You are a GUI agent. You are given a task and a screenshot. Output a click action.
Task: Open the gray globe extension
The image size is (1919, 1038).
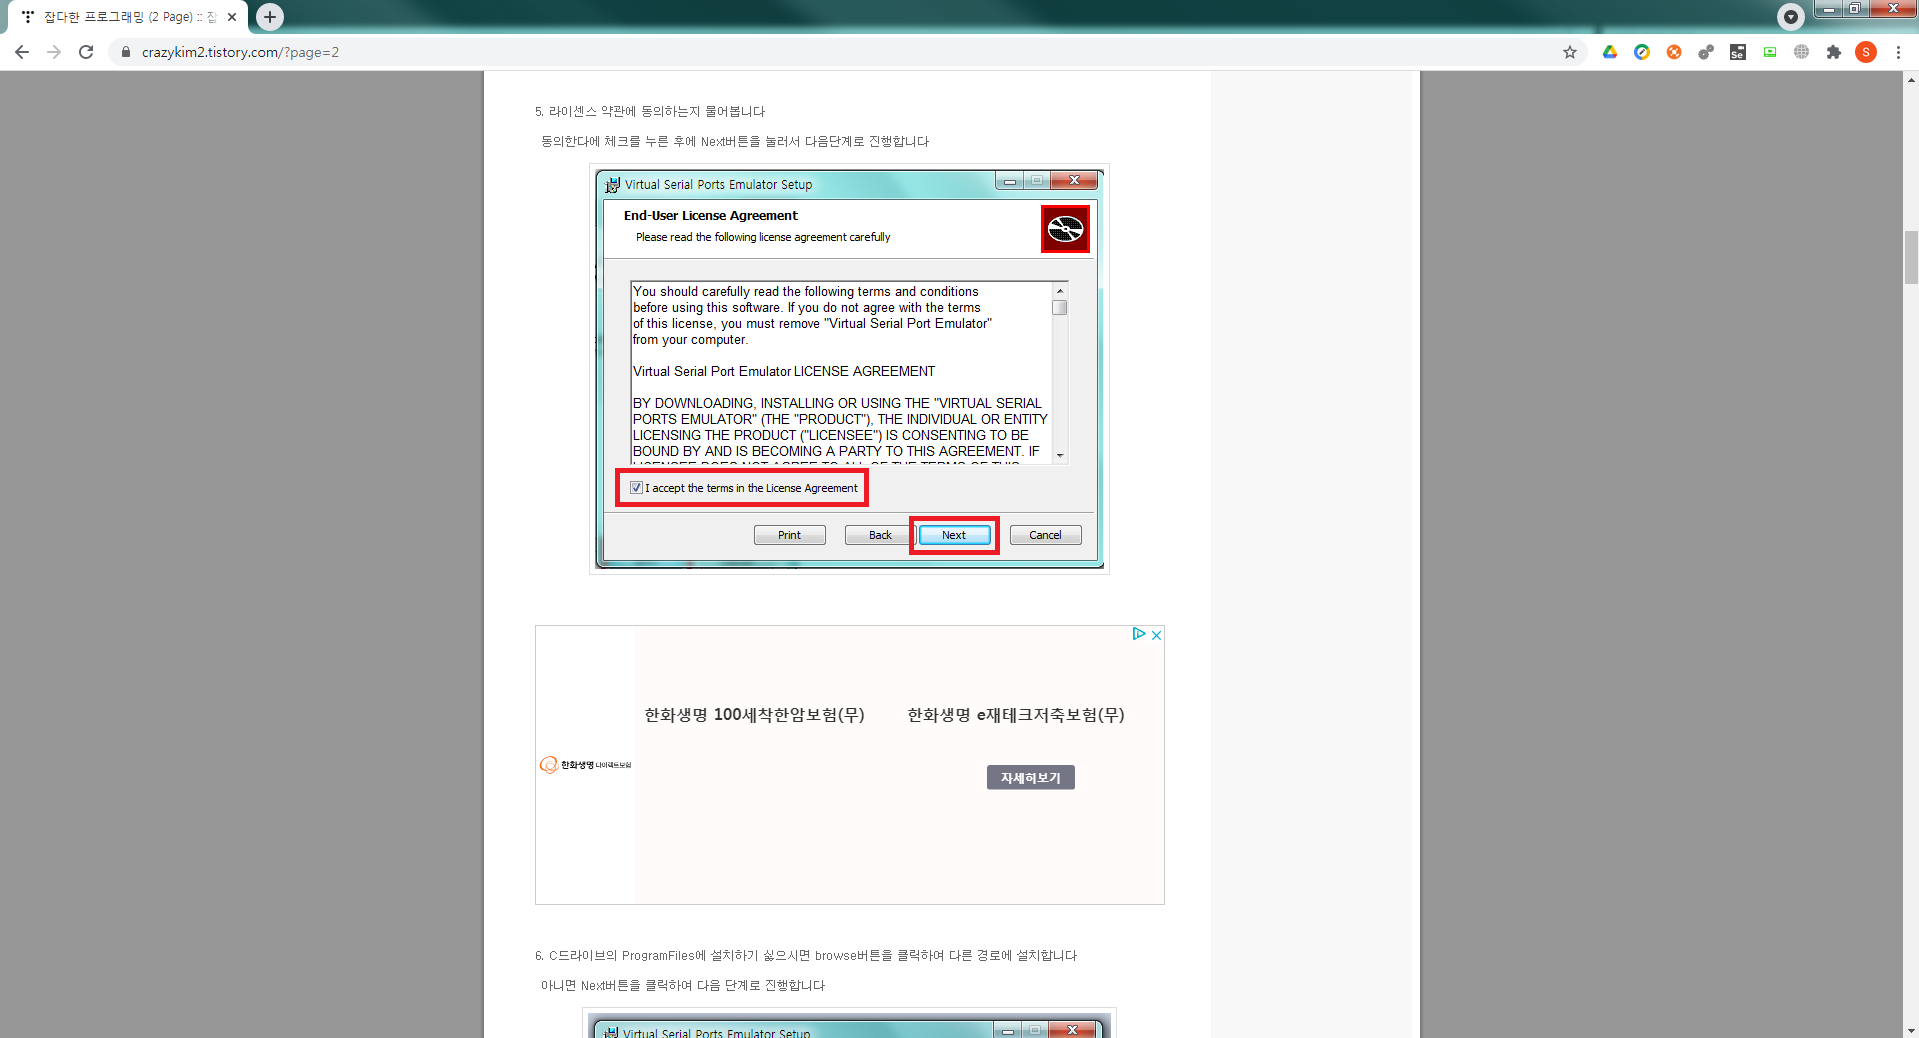[1802, 52]
